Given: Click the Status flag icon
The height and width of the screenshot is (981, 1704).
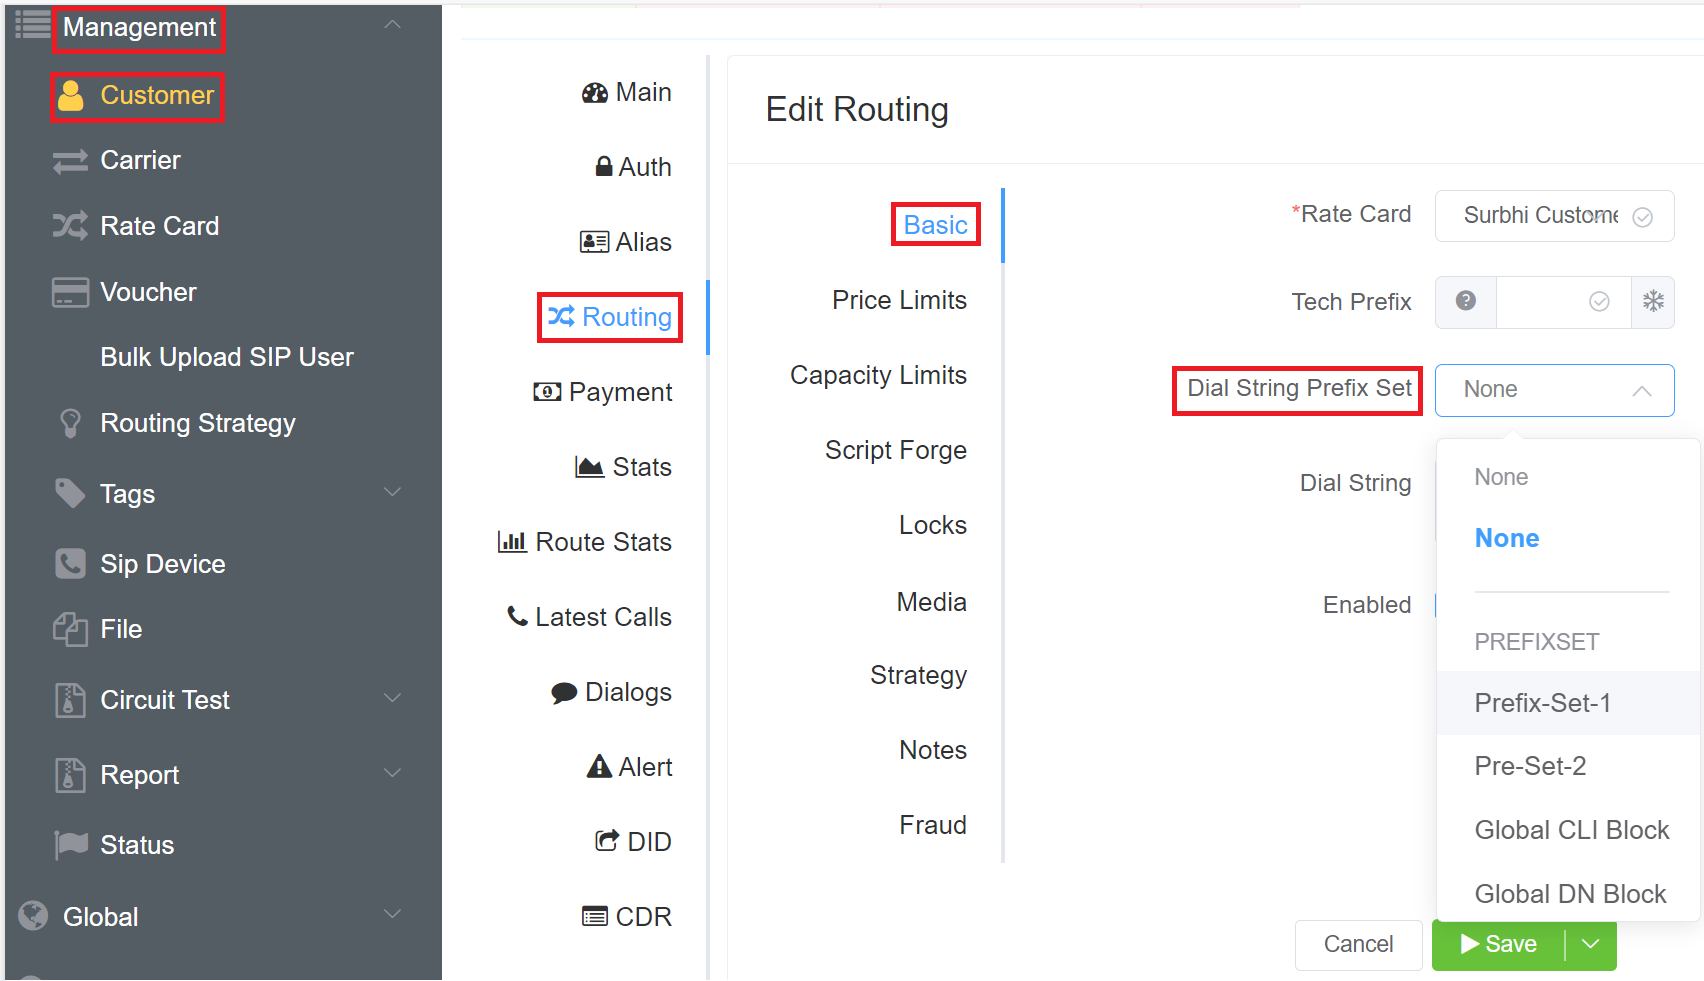Looking at the screenshot, I should (70, 845).
